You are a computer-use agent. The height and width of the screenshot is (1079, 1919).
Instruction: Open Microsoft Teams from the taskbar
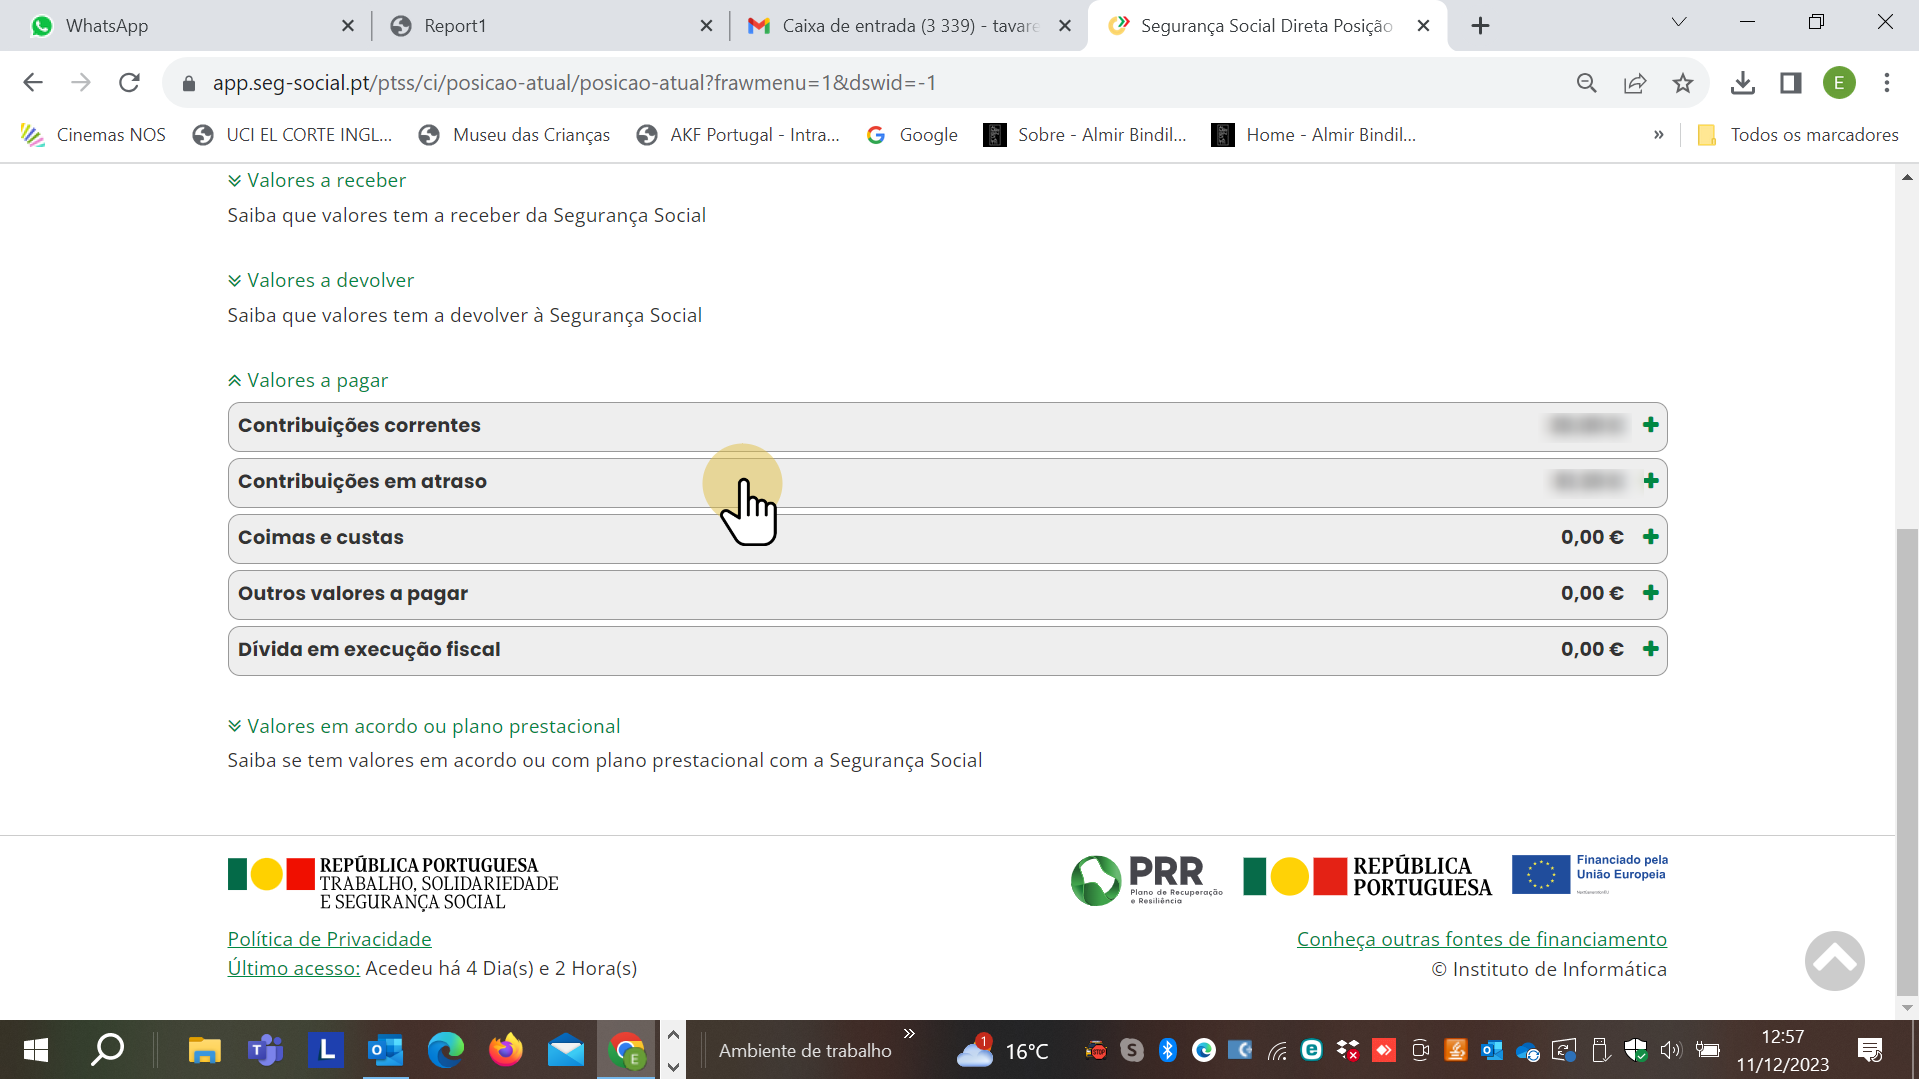[265, 1050]
